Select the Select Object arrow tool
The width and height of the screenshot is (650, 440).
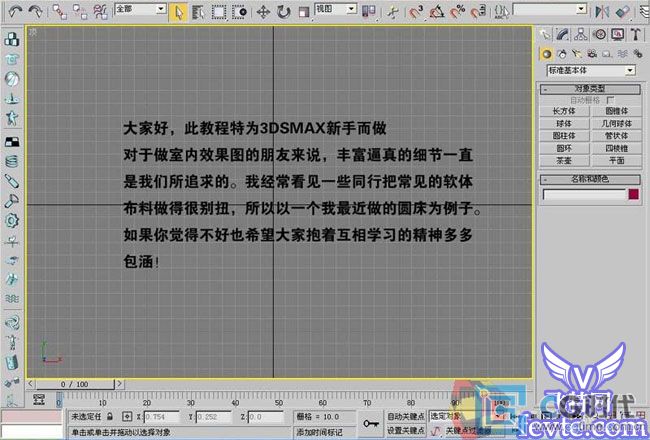point(179,11)
